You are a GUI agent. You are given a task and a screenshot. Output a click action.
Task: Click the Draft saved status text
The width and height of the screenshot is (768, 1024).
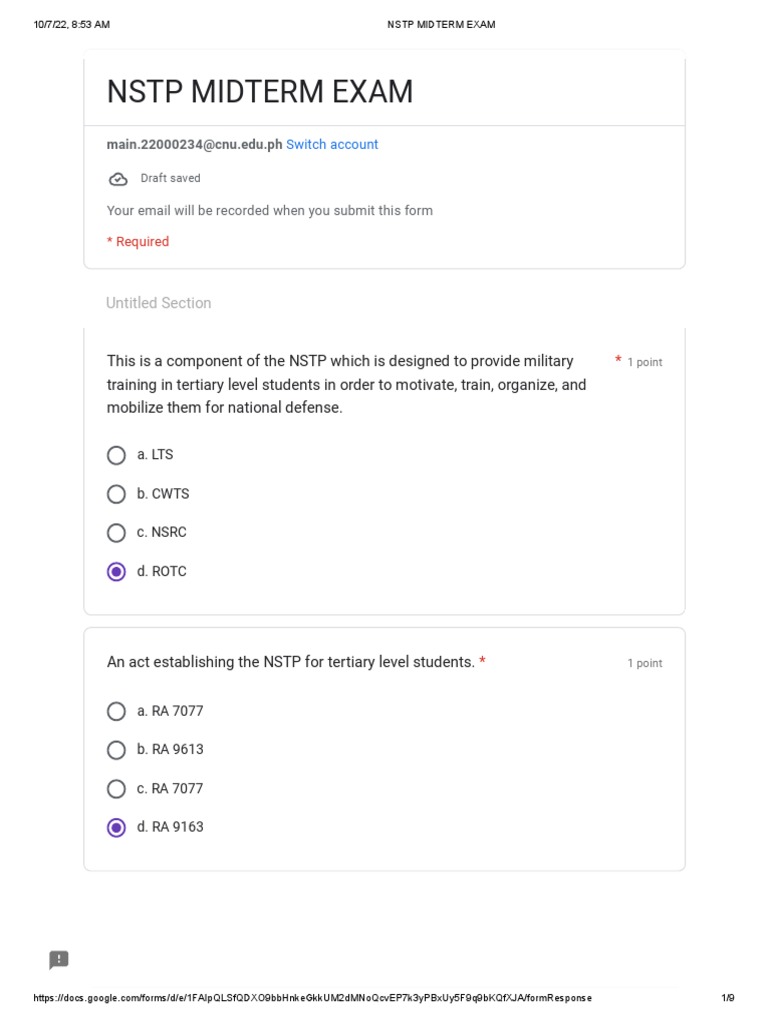coord(170,178)
